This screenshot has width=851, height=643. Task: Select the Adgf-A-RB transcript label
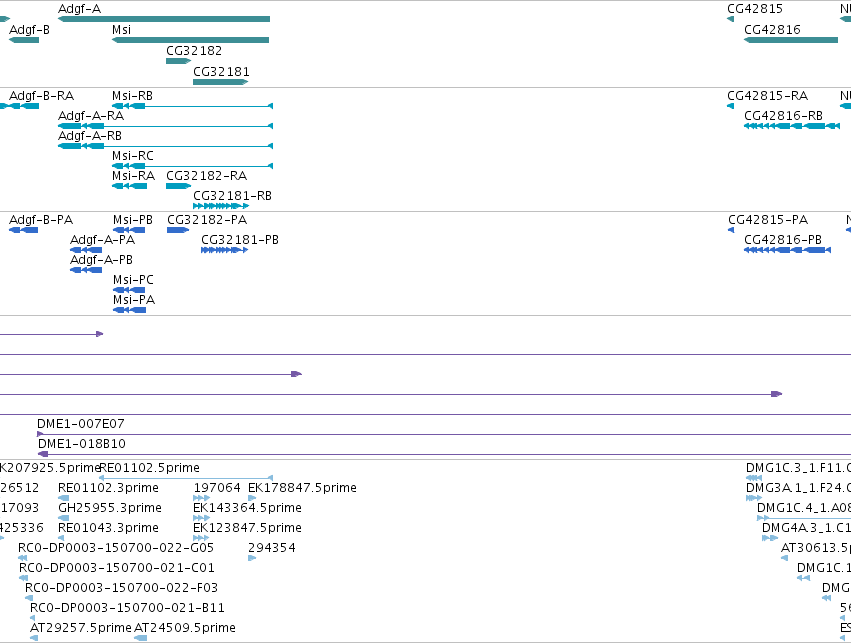click(90, 136)
